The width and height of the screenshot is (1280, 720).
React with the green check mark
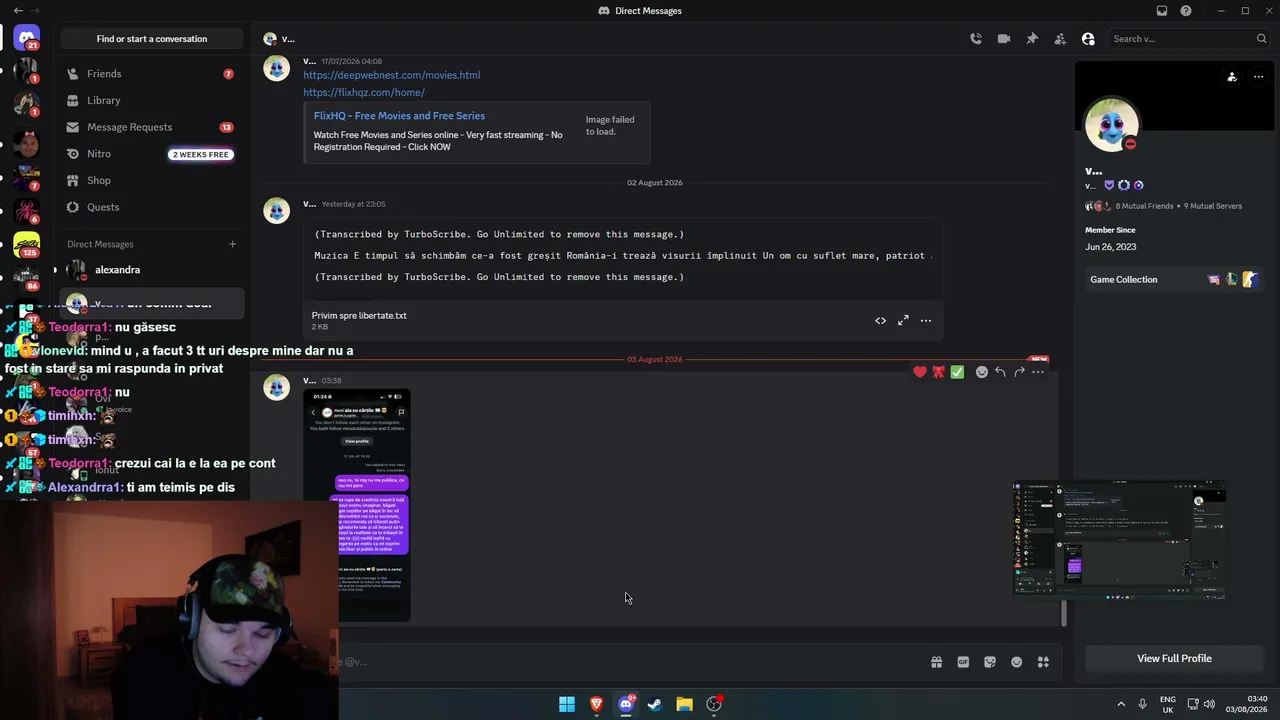tap(957, 372)
